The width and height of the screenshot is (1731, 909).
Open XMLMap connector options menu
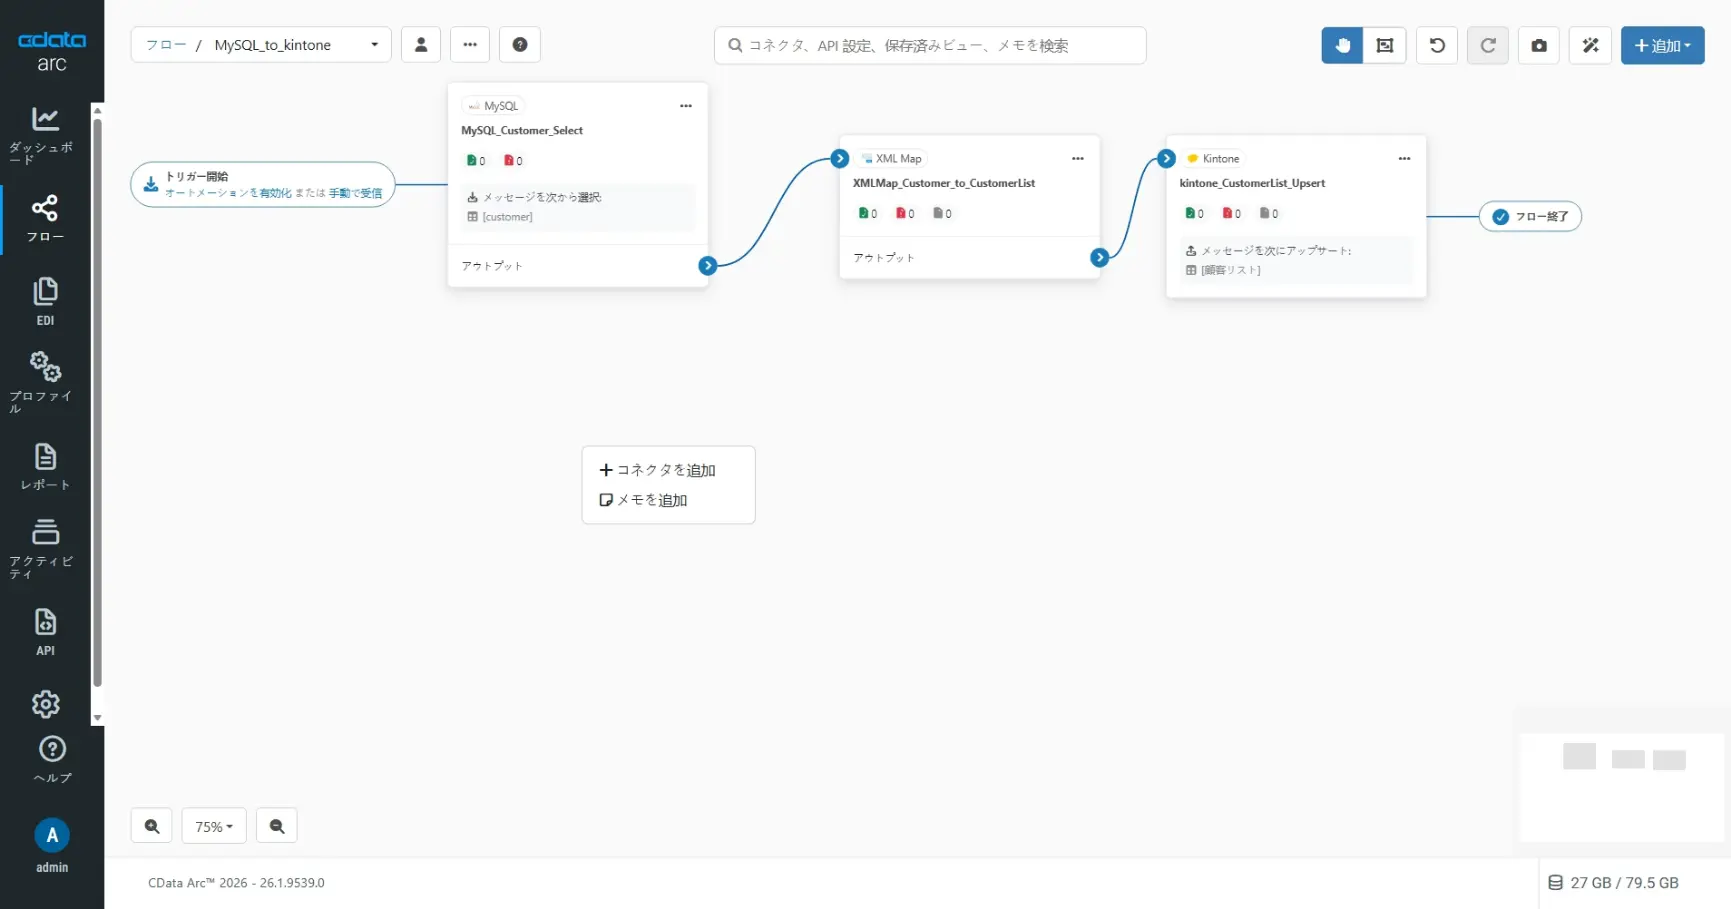[1078, 159]
